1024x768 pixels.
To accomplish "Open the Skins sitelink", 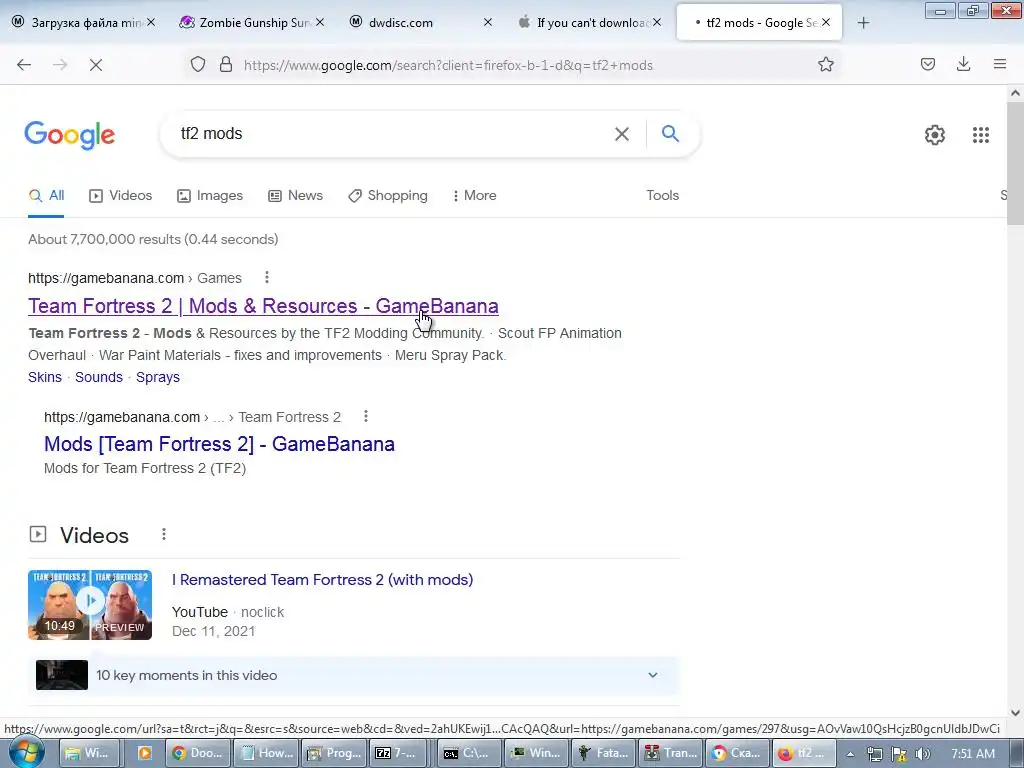I will pos(45,377).
